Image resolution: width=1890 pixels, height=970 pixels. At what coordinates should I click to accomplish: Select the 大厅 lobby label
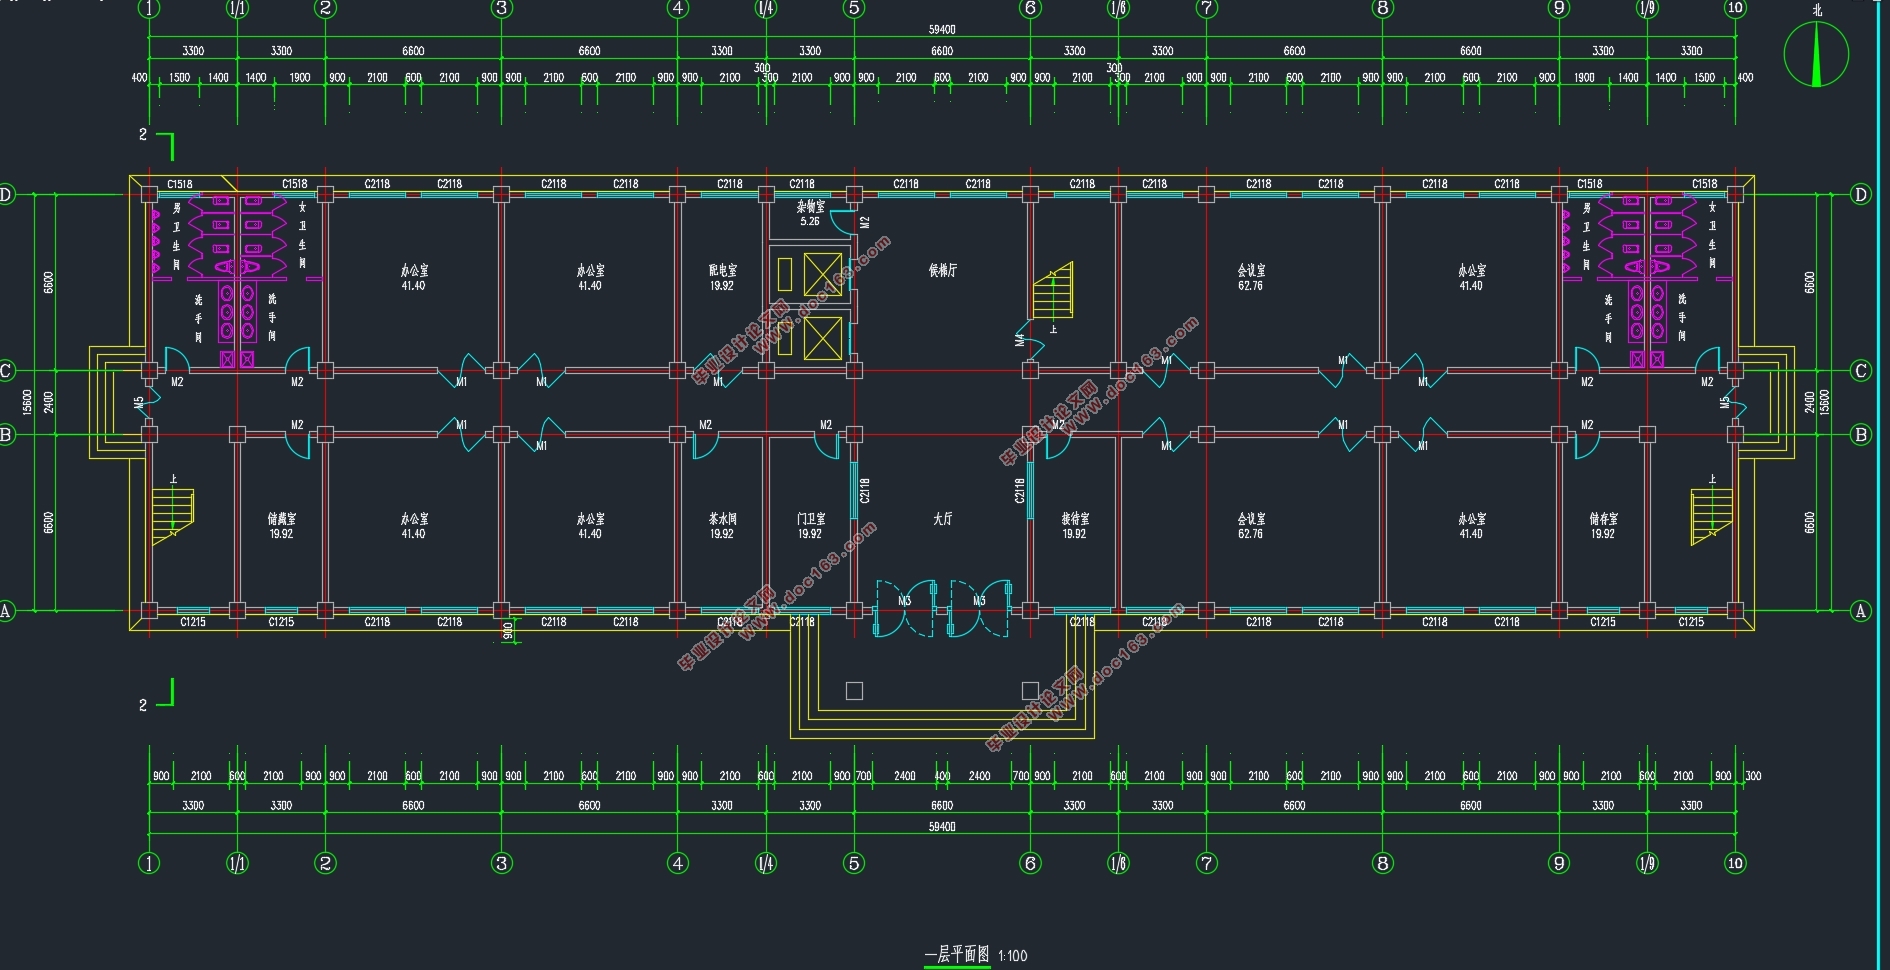(x=942, y=519)
